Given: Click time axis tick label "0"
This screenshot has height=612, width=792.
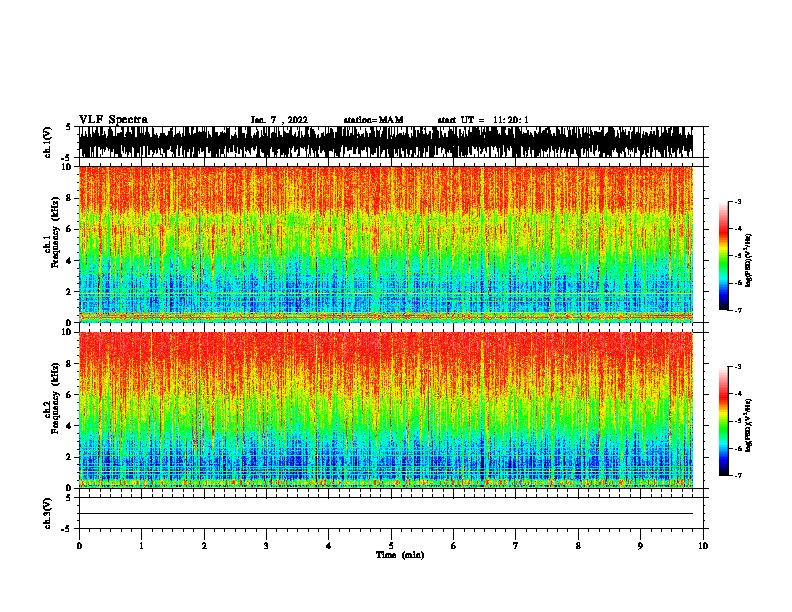Looking at the screenshot, I should click(x=79, y=546).
